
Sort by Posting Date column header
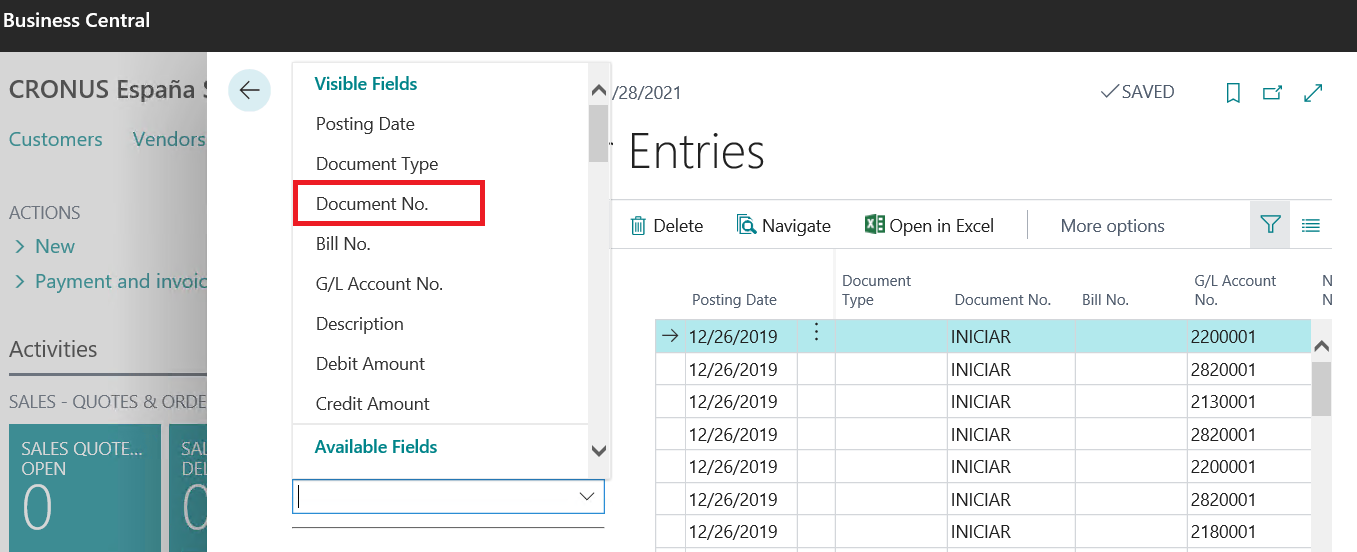734,300
